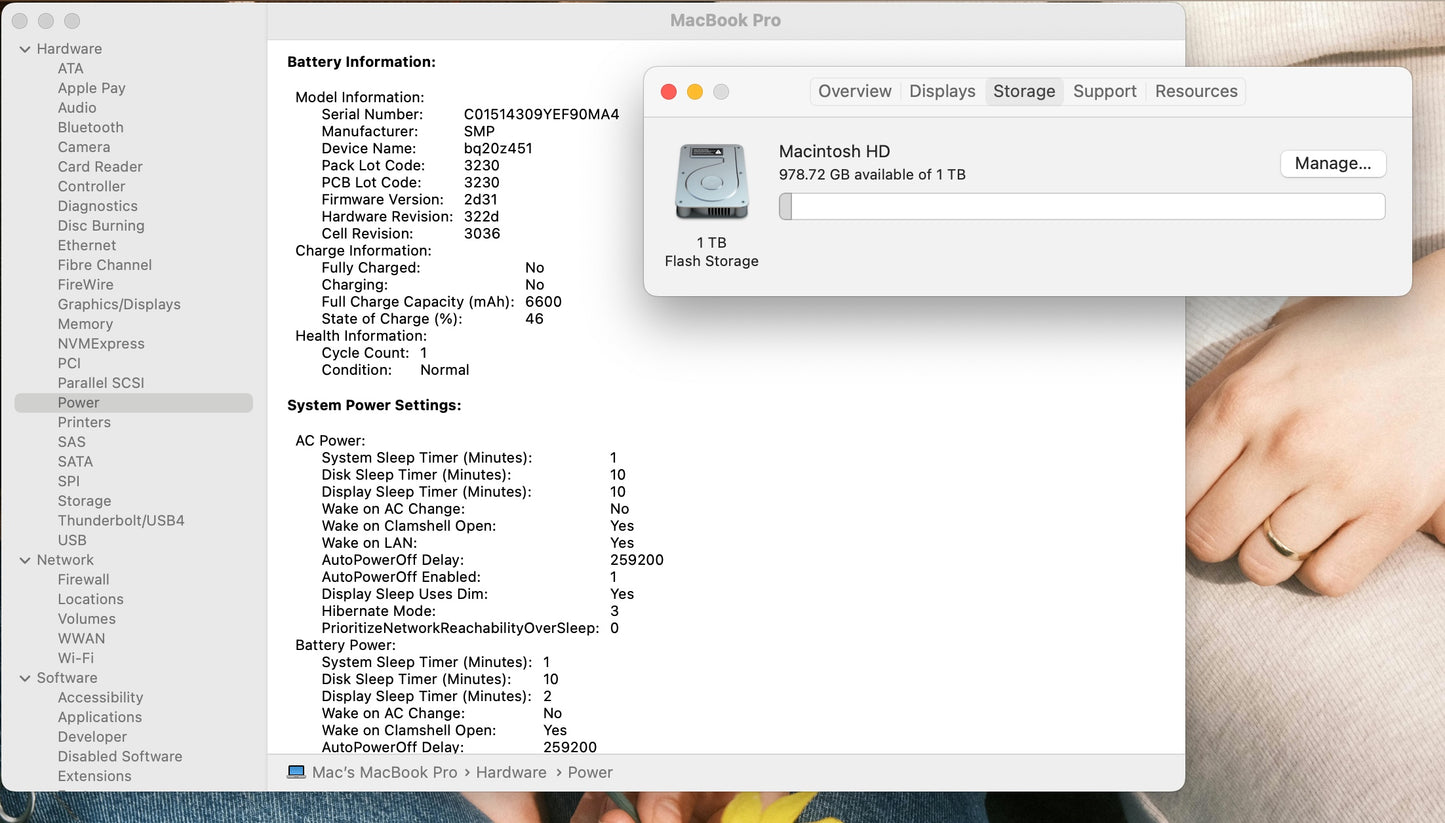Select the Support tab

[x=1104, y=91]
